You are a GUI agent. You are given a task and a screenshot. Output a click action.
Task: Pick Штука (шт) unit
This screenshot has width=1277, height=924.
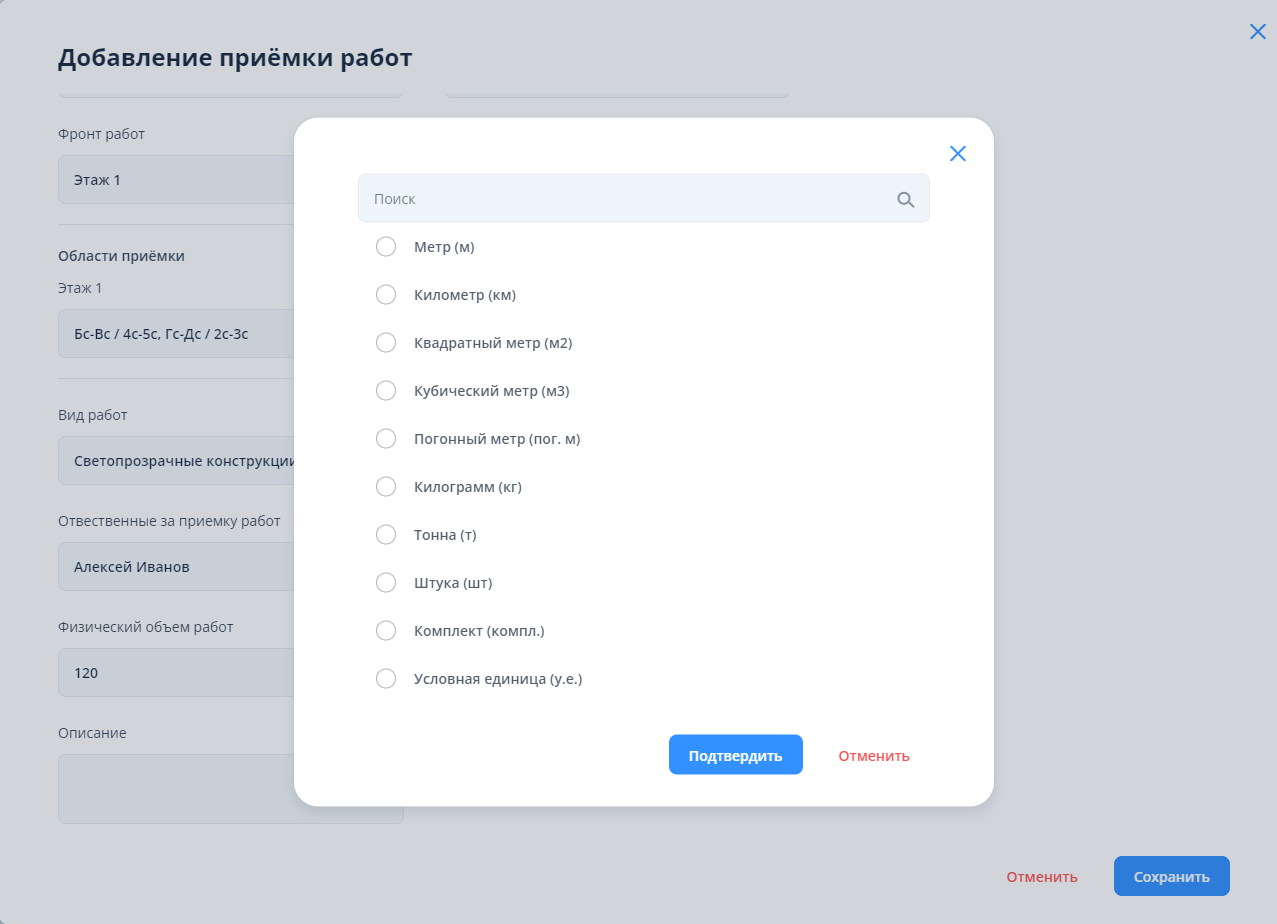tap(386, 583)
